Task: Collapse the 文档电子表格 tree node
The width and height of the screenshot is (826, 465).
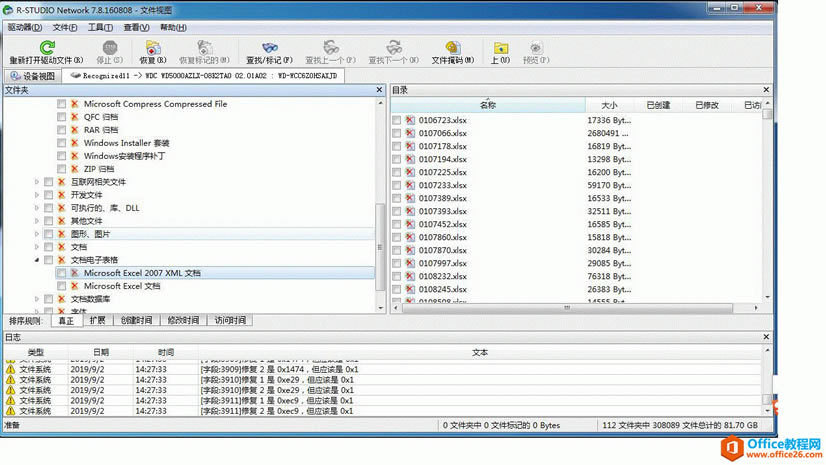Action: (36, 260)
